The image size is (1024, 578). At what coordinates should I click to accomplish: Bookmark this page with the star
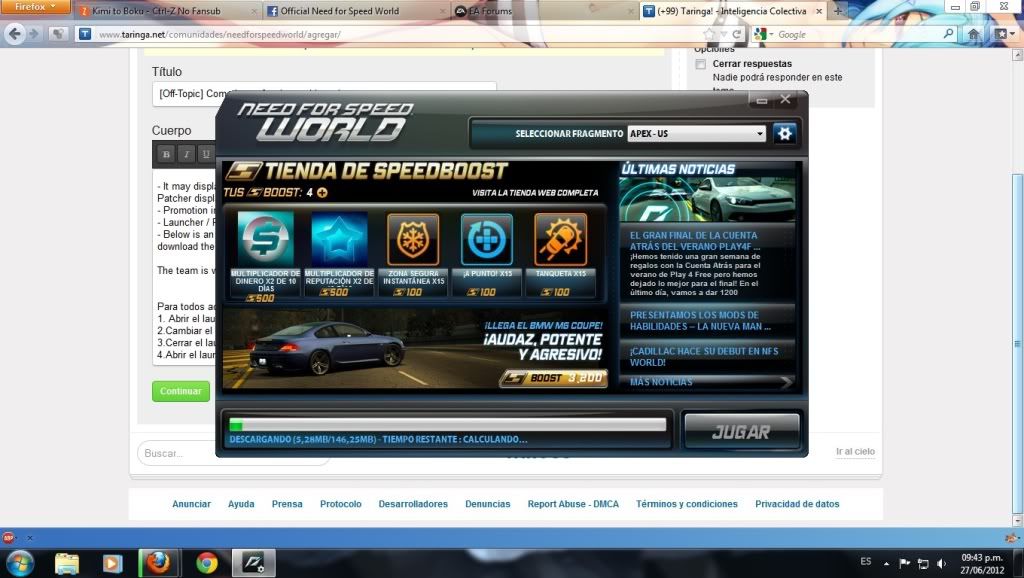(709, 34)
